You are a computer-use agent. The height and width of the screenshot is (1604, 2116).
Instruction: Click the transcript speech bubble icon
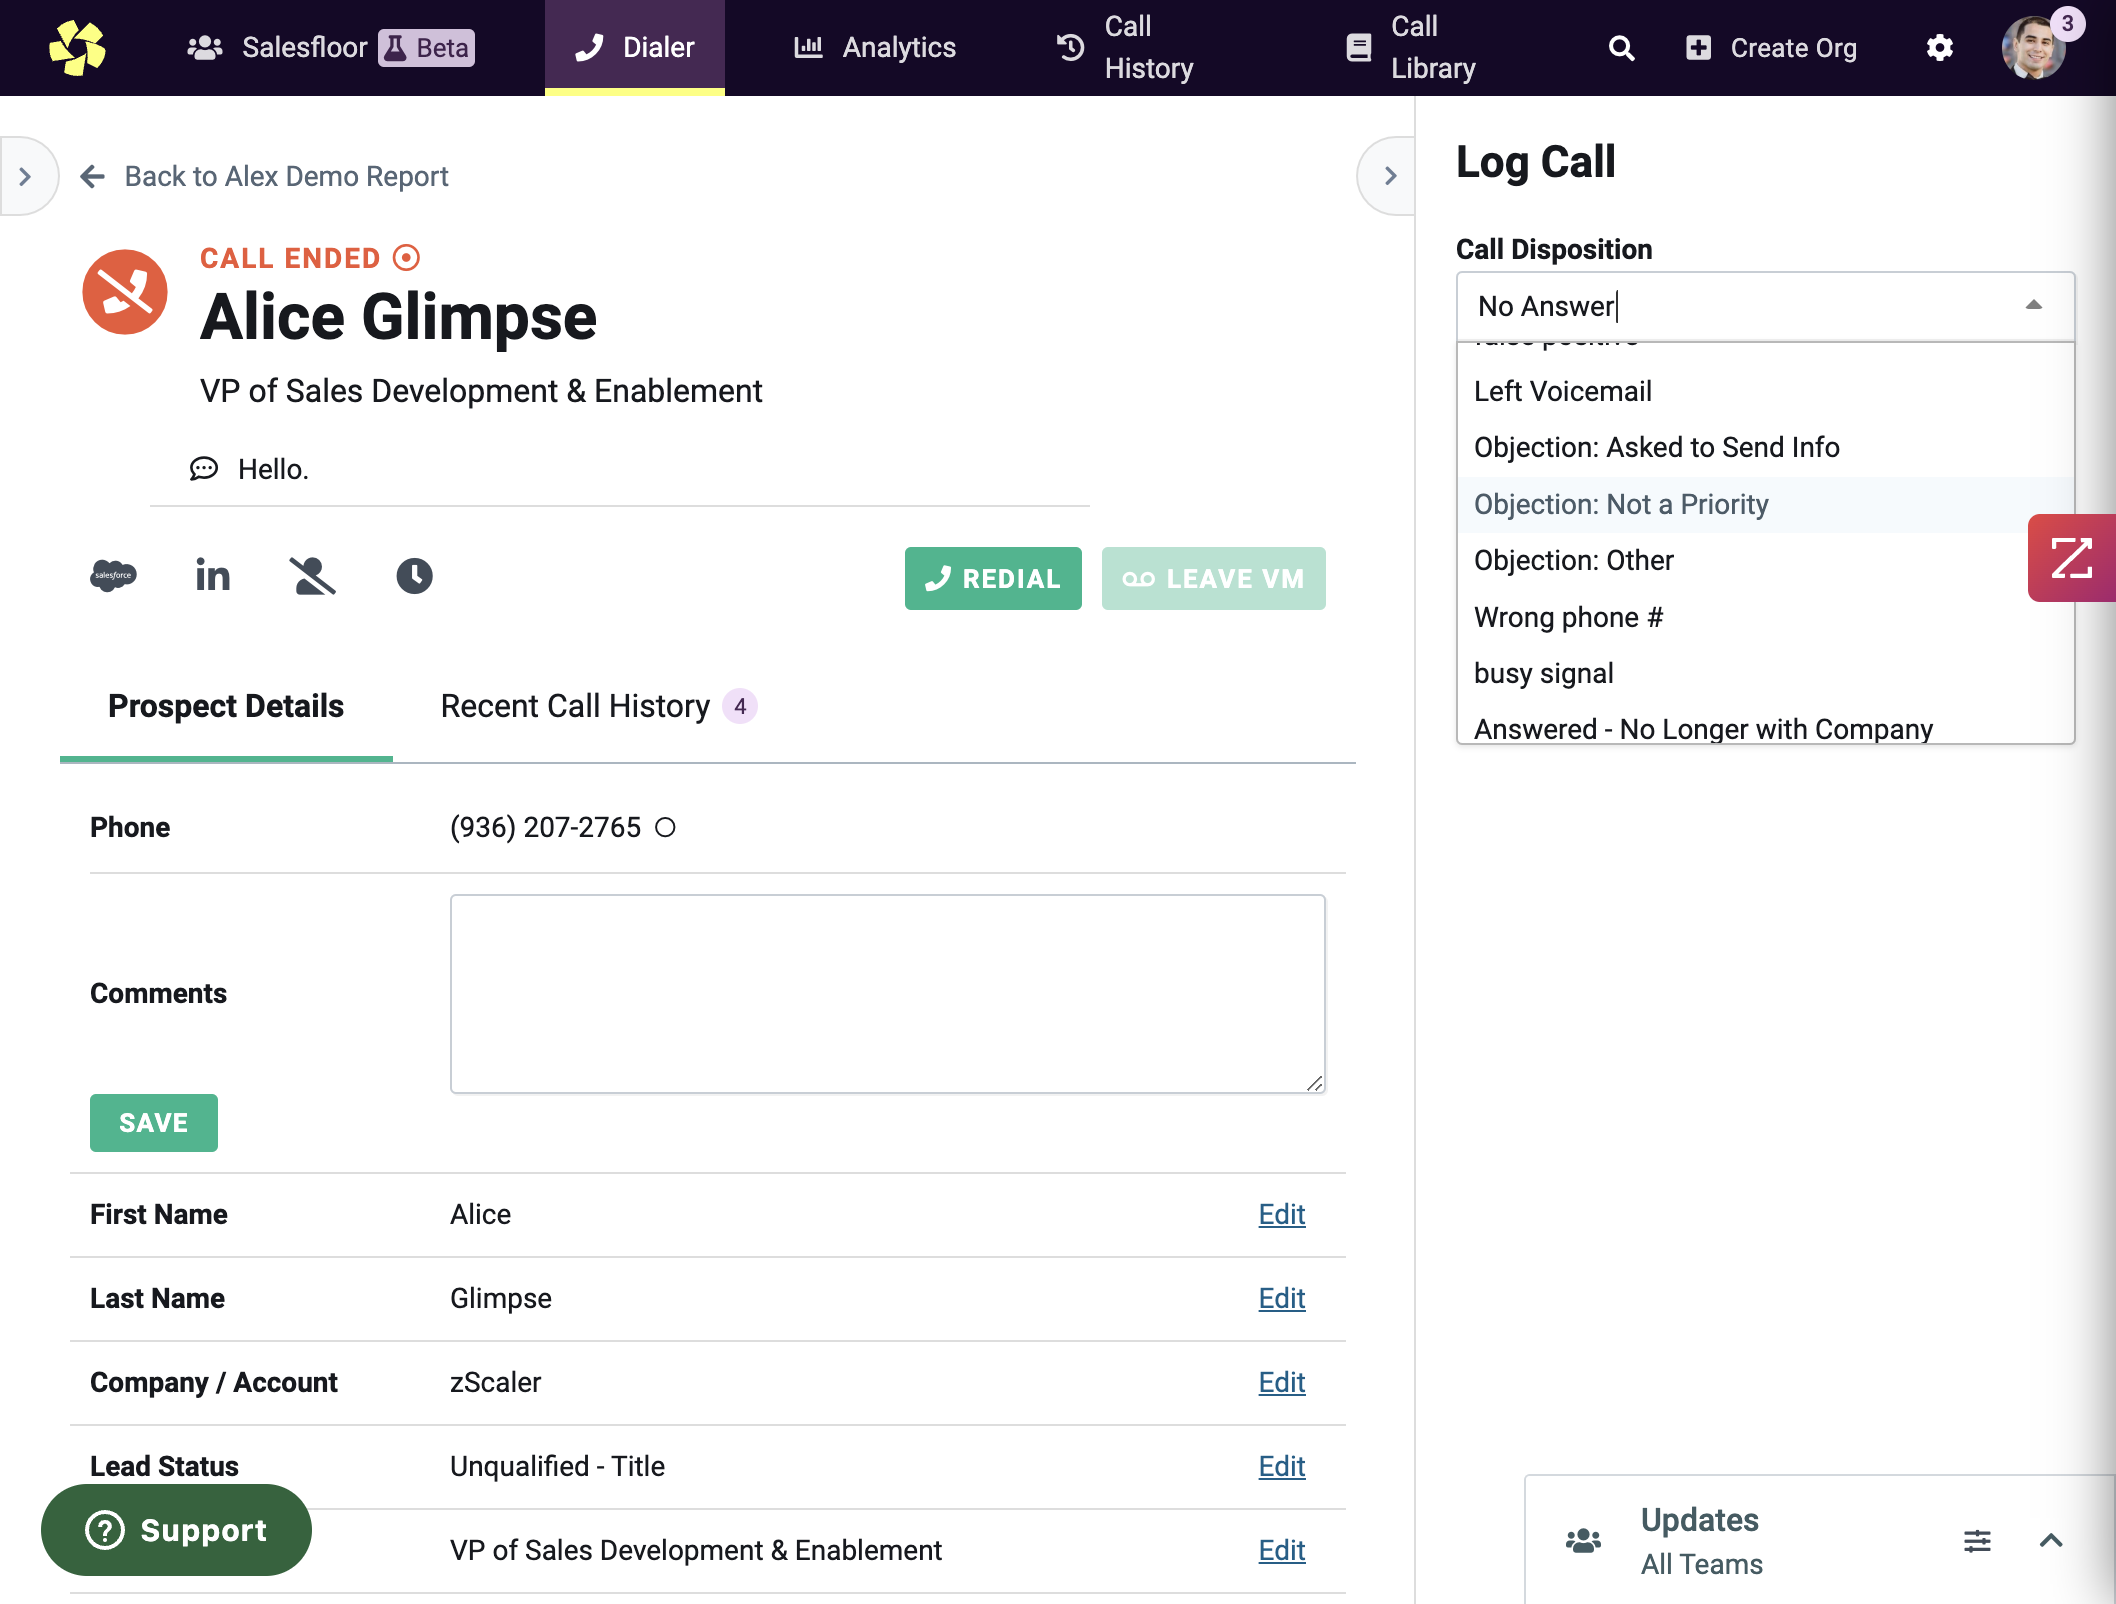(204, 469)
